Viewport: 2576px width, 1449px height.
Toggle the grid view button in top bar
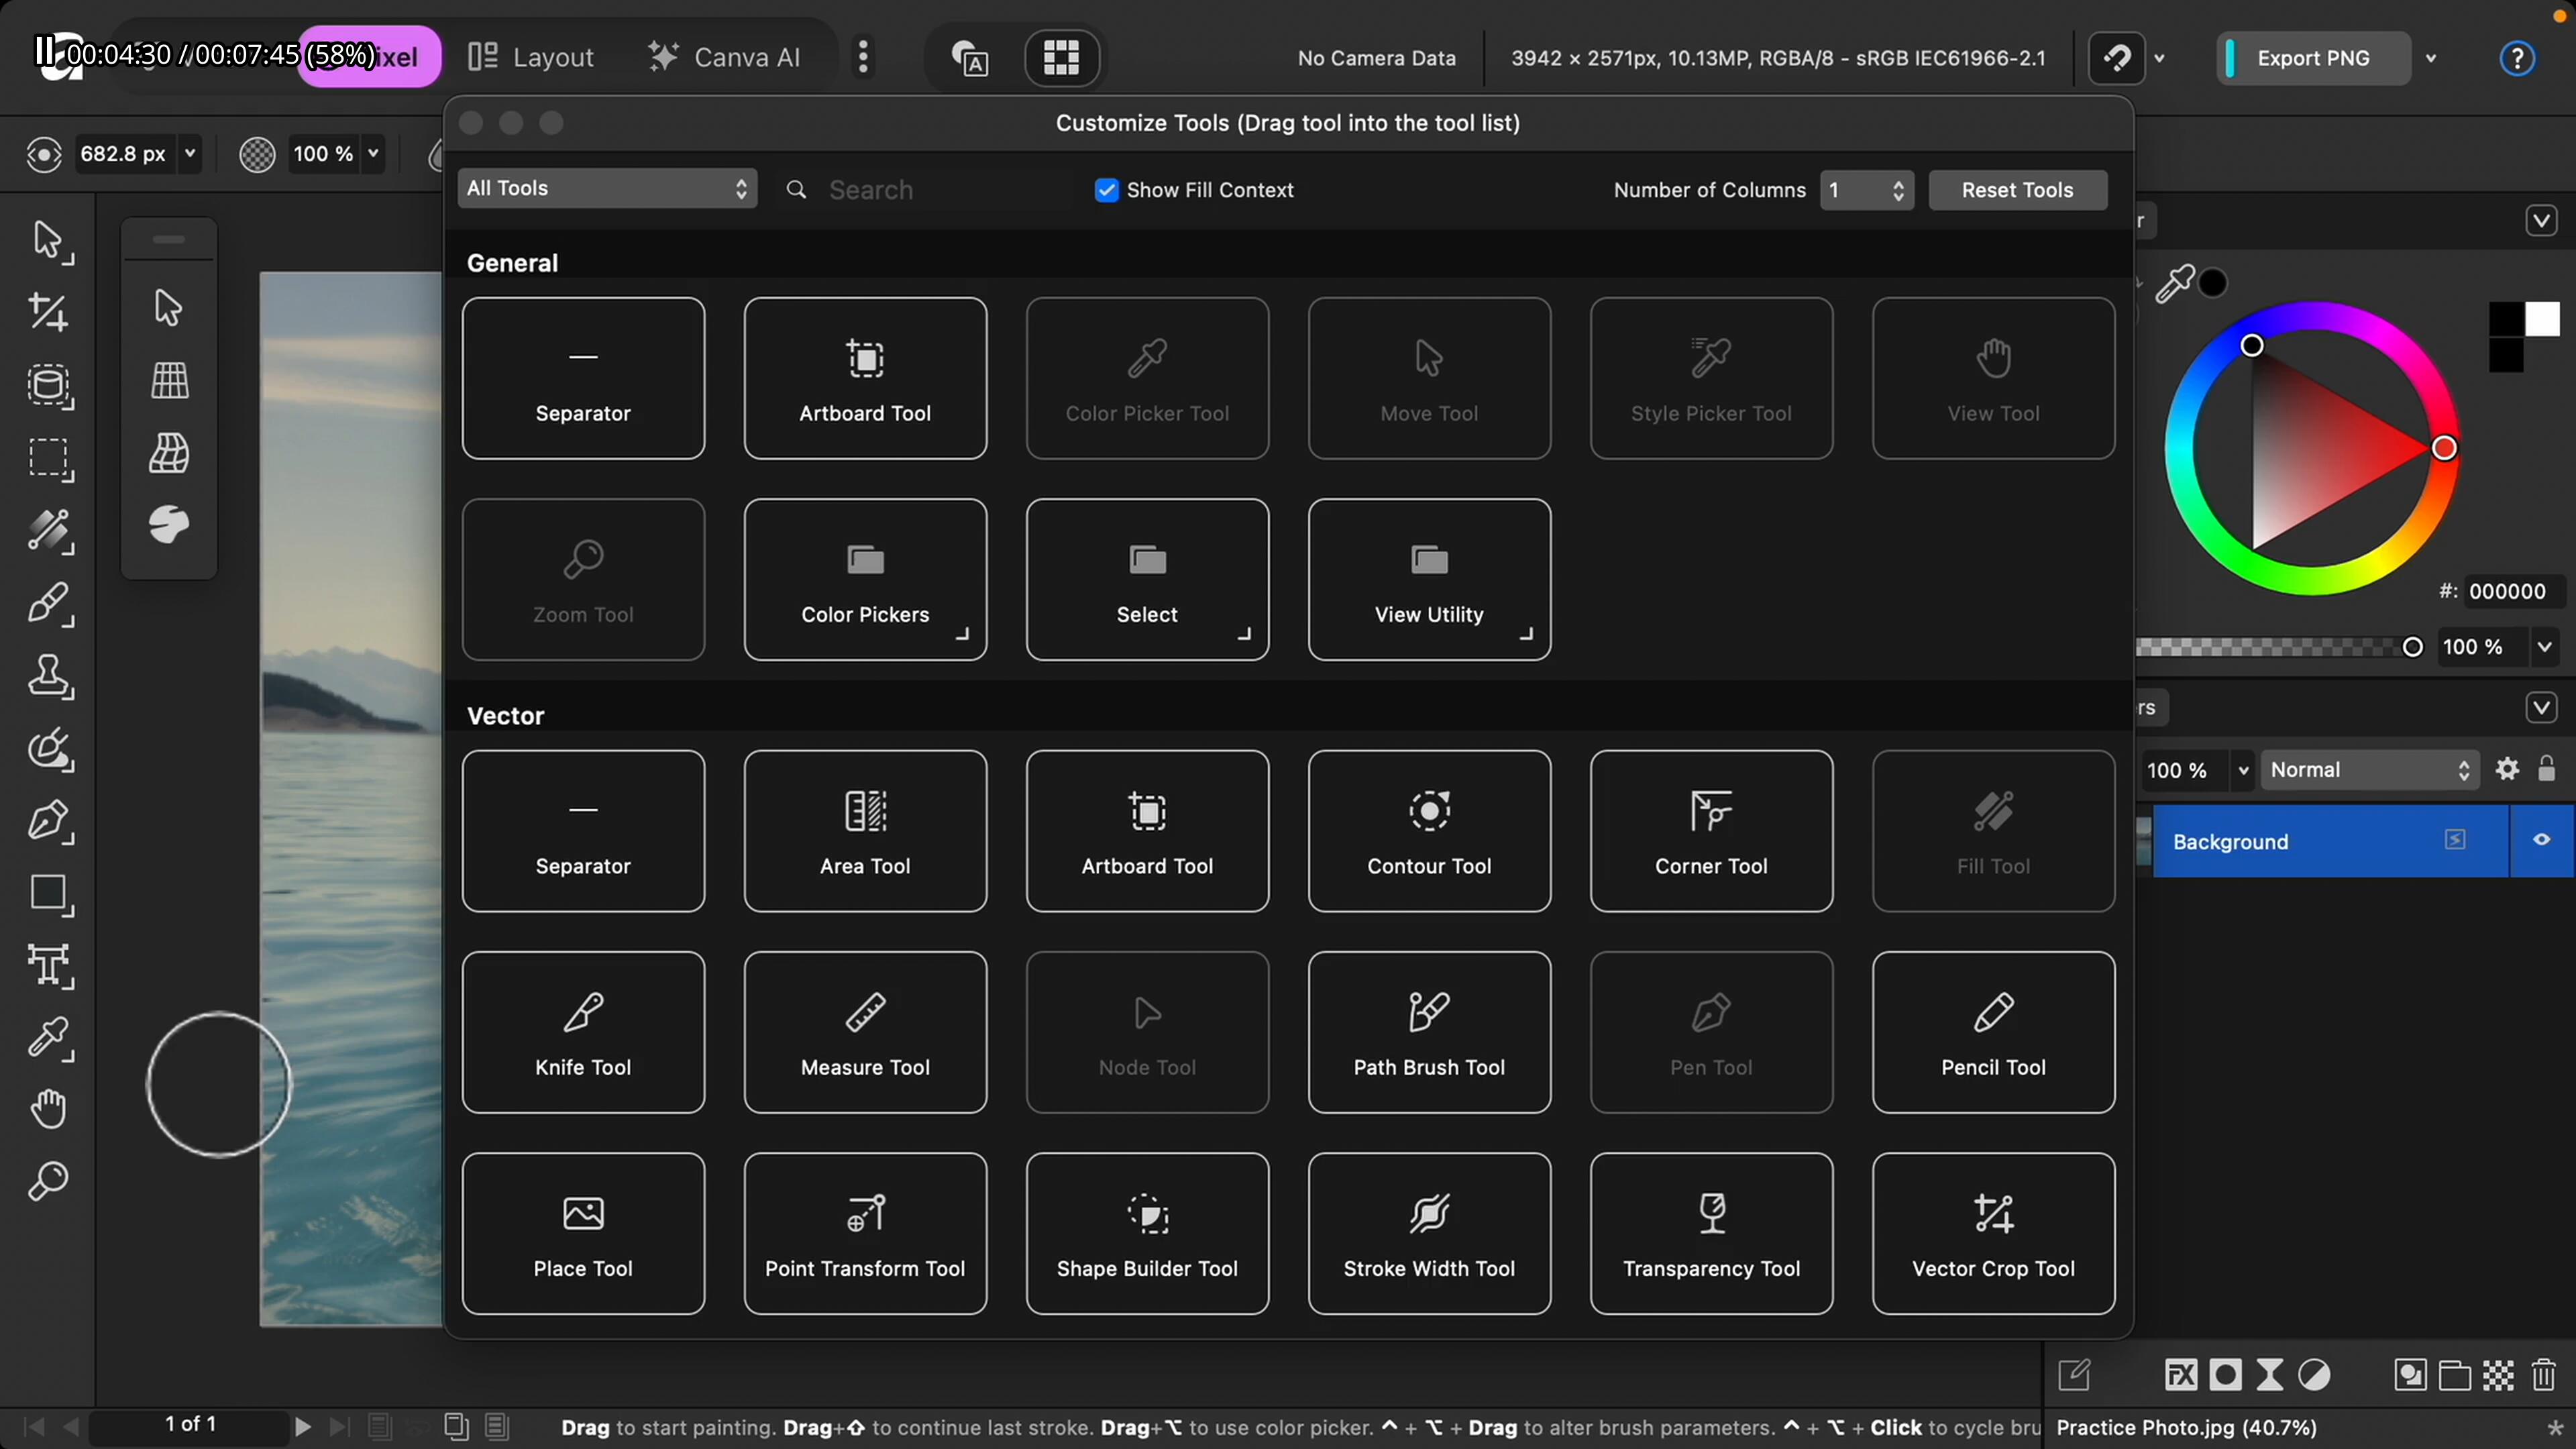click(x=1061, y=57)
